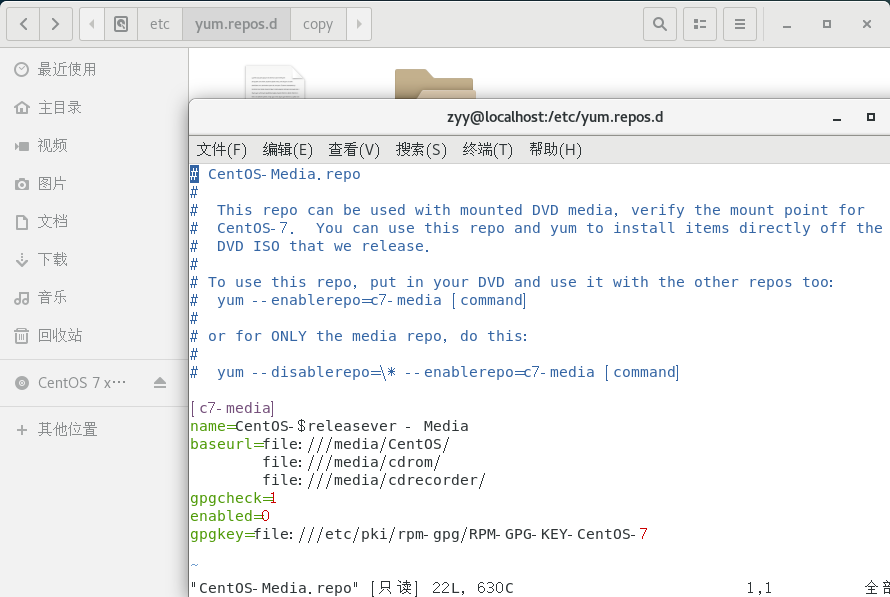Click the 'yum --disablerepo=\*' comment line

435,372
